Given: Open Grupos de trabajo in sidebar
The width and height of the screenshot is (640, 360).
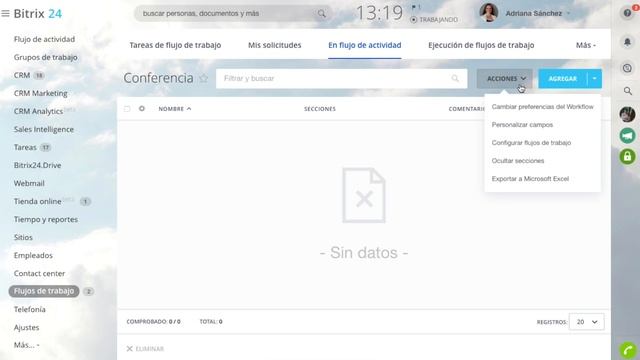Looking at the screenshot, I should [x=45, y=57].
